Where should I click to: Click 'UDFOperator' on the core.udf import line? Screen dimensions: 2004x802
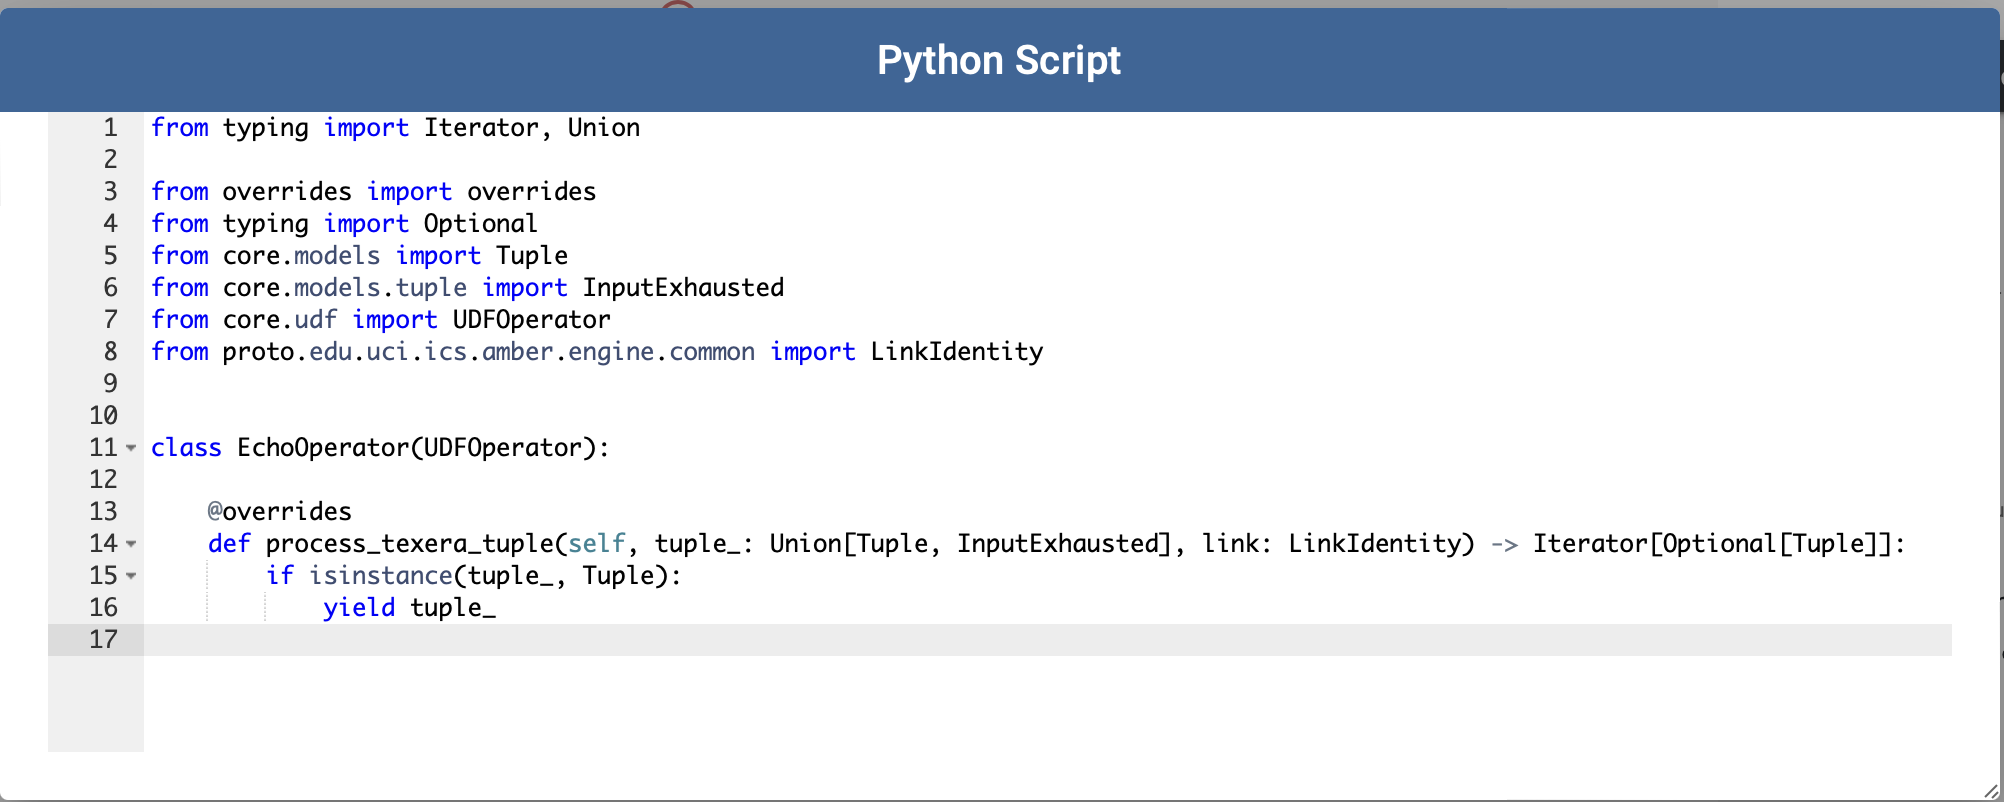click(532, 320)
